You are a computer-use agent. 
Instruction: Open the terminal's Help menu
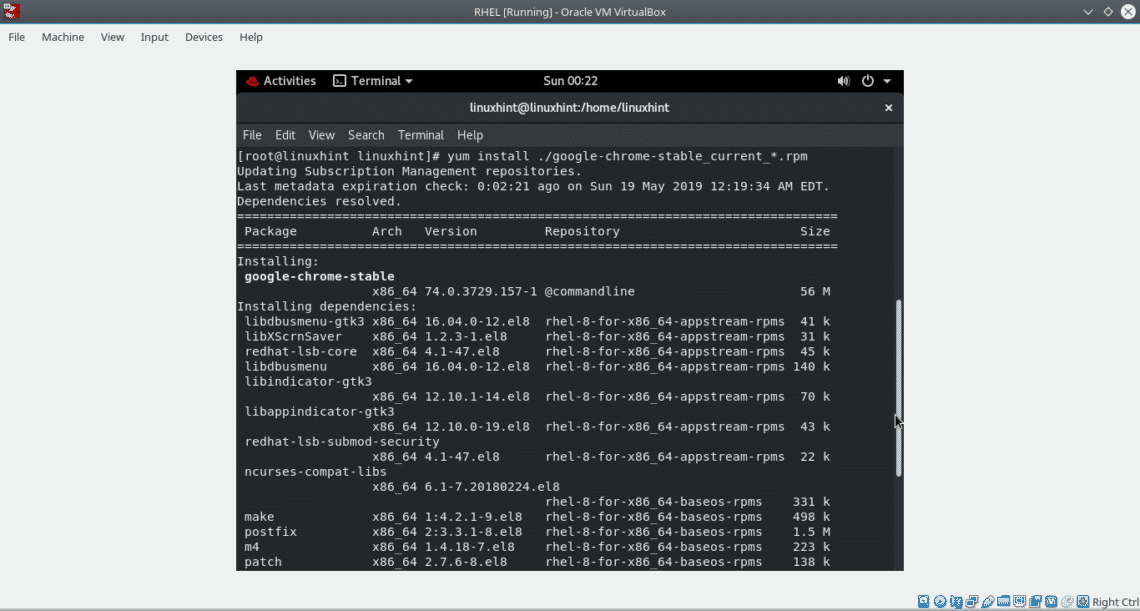[470, 135]
